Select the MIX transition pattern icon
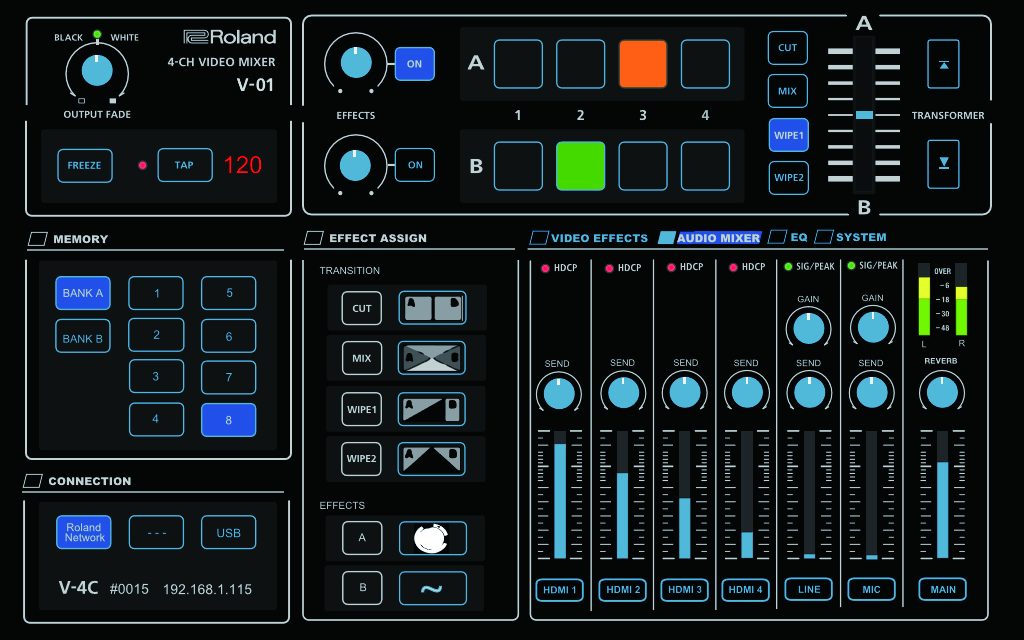1024x640 pixels. 432,358
